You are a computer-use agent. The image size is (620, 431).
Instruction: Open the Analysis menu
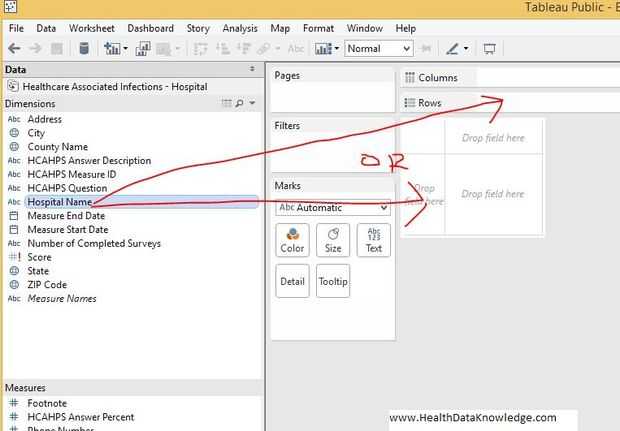(x=240, y=28)
